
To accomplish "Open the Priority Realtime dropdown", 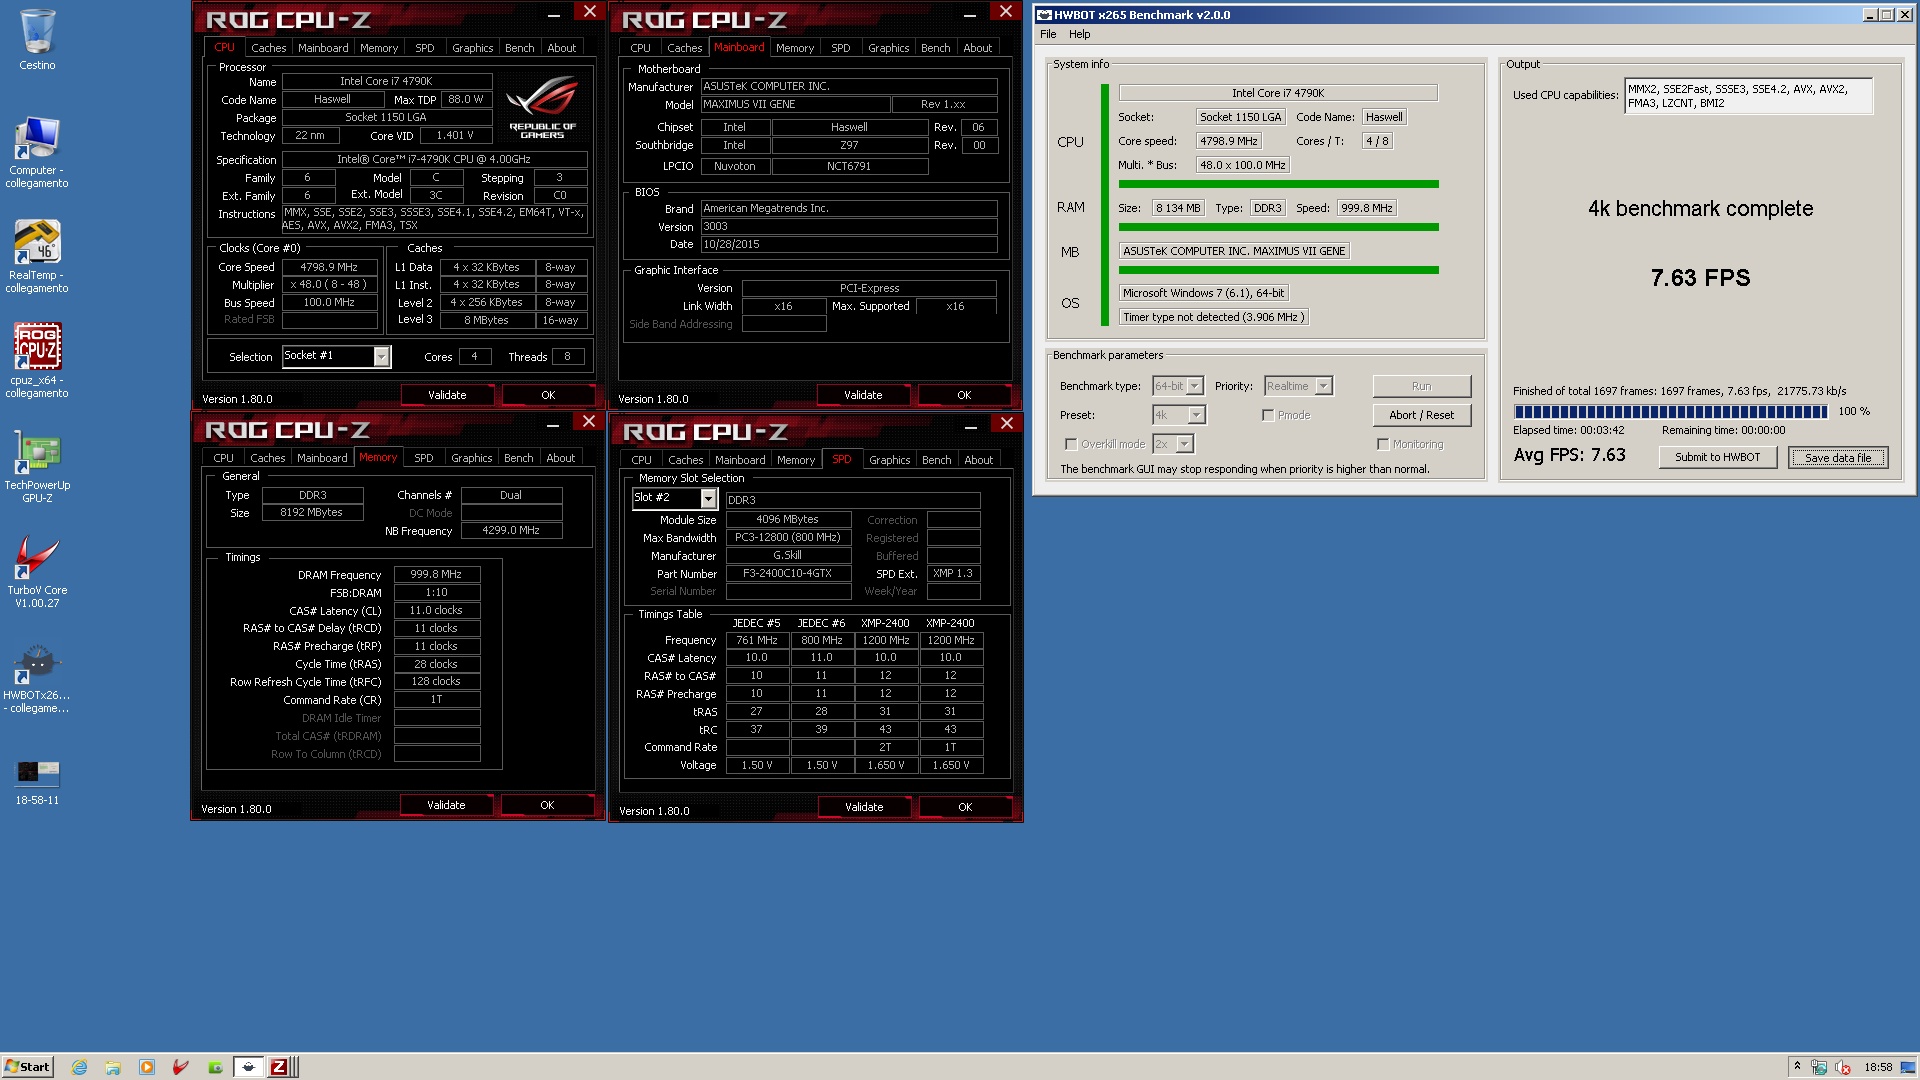I will (1323, 386).
